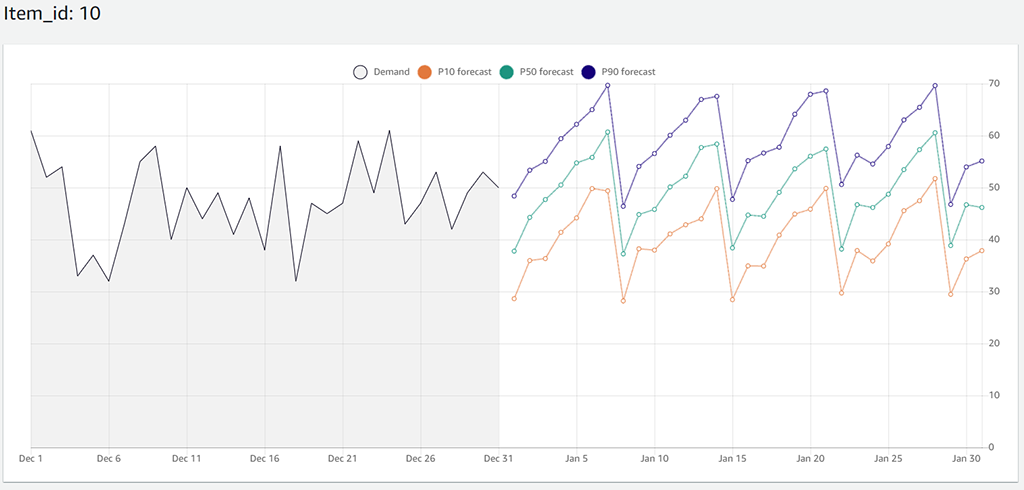Click the 70 value on the y-axis
The height and width of the screenshot is (490, 1024).
click(994, 84)
